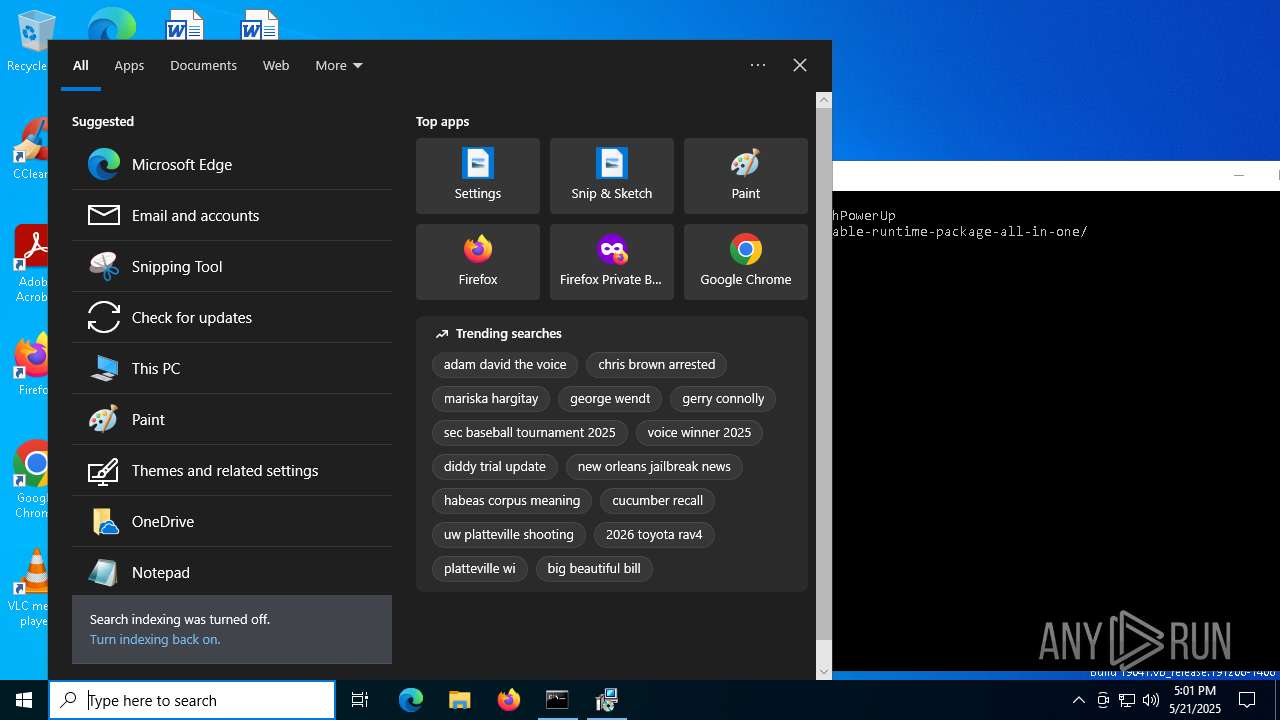Viewport: 1280px width, 720px height.
Task: Open Microsoft Edge from Suggested list
Action: [231, 165]
